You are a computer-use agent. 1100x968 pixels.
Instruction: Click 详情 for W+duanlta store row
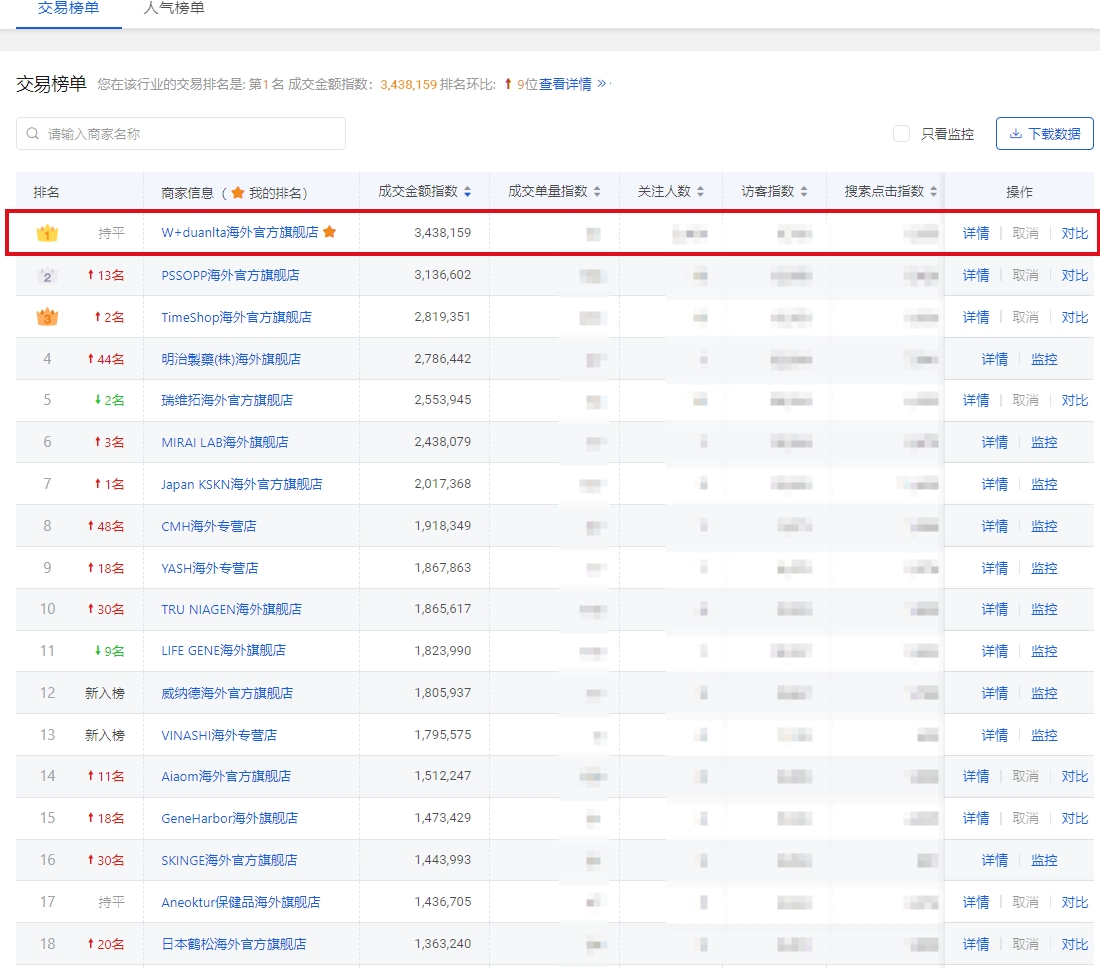click(x=976, y=233)
